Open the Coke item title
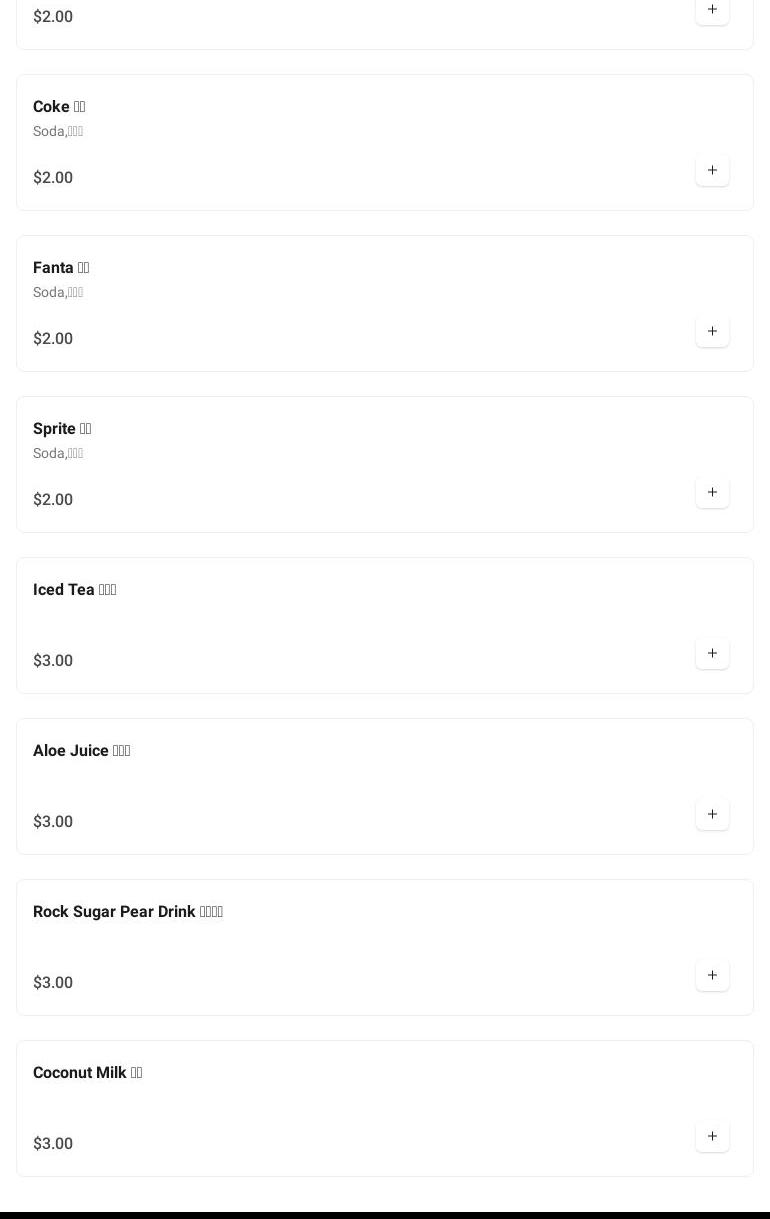 point(59,107)
